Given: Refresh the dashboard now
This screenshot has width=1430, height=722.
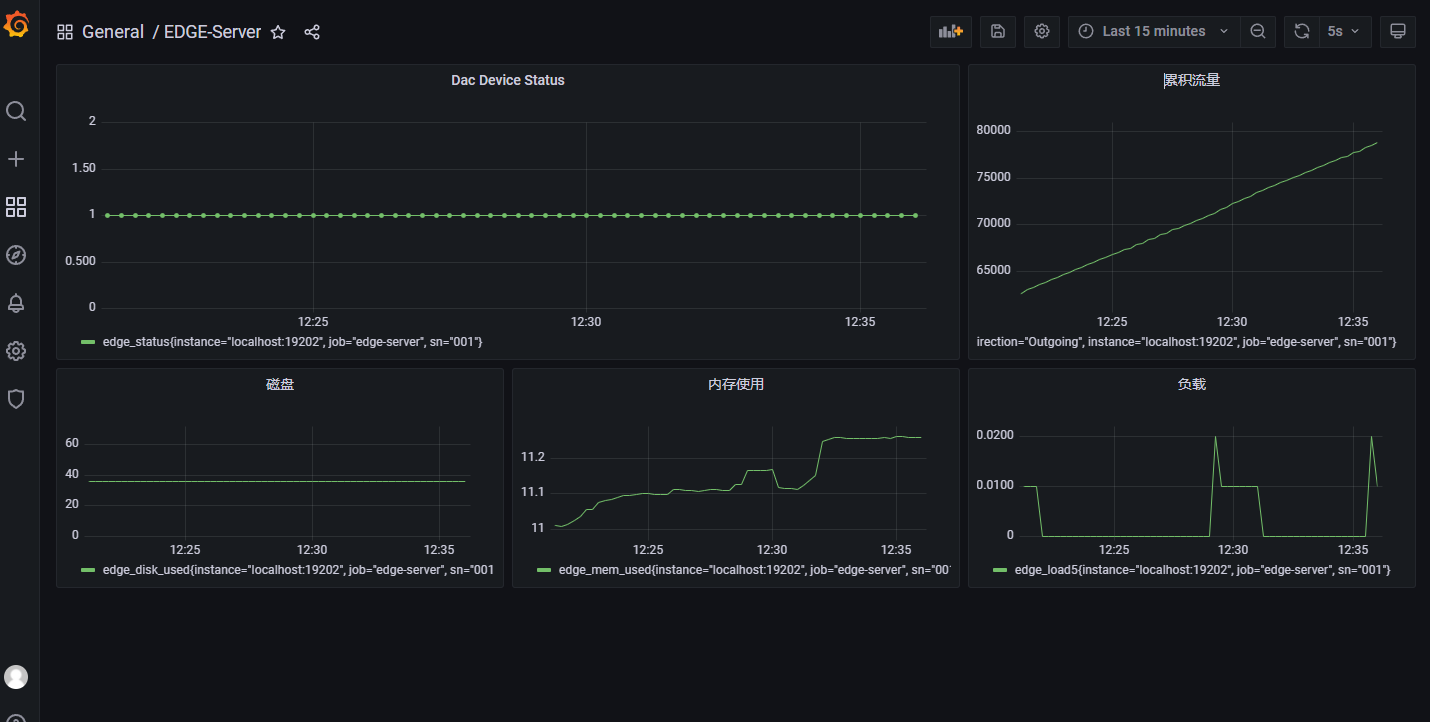Looking at the screenshot, I should [1302, 31].
